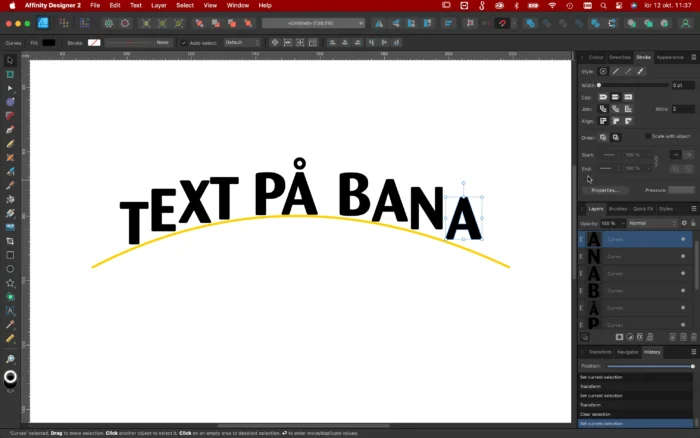
Task: Align stroke to outside icon
Action: point(628,121)
